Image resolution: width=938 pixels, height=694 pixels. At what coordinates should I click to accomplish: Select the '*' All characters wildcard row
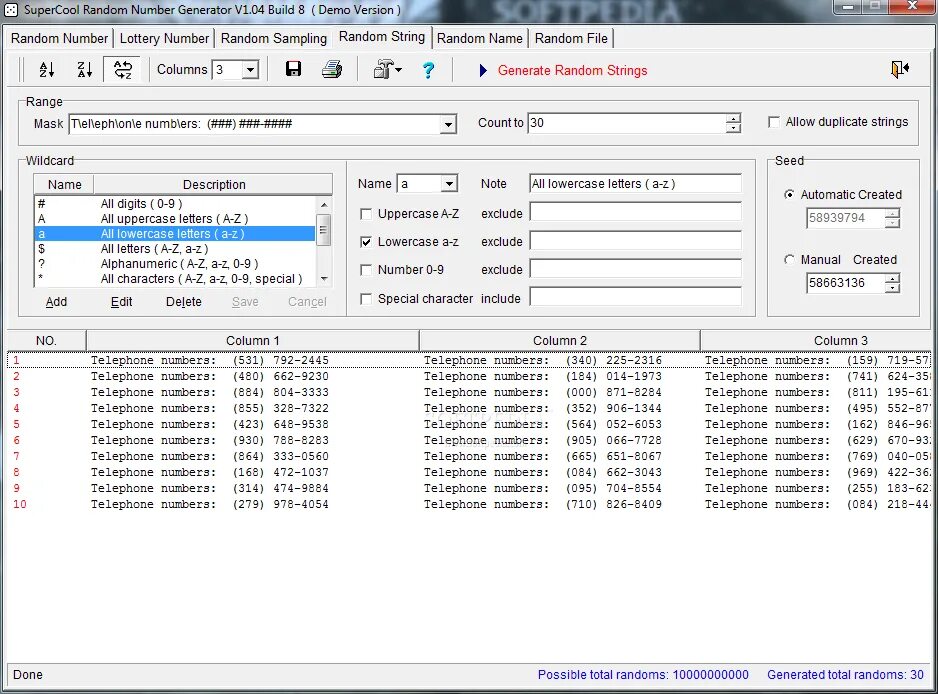click(175, 278)
